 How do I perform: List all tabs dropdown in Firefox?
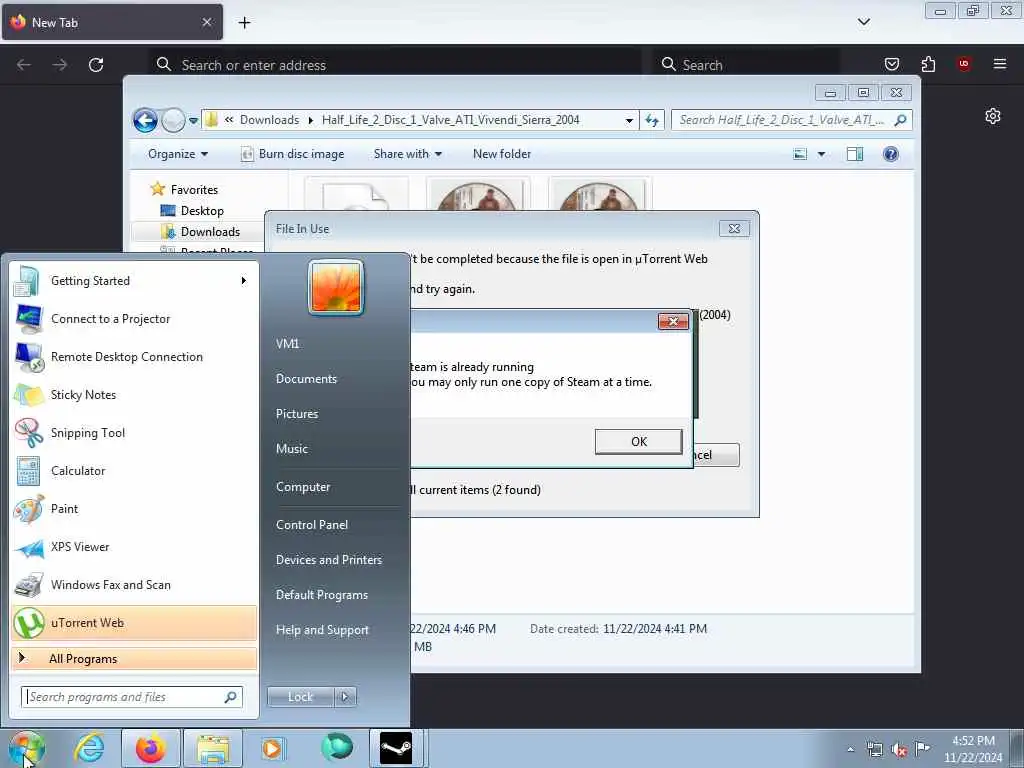tap(863, 22)
